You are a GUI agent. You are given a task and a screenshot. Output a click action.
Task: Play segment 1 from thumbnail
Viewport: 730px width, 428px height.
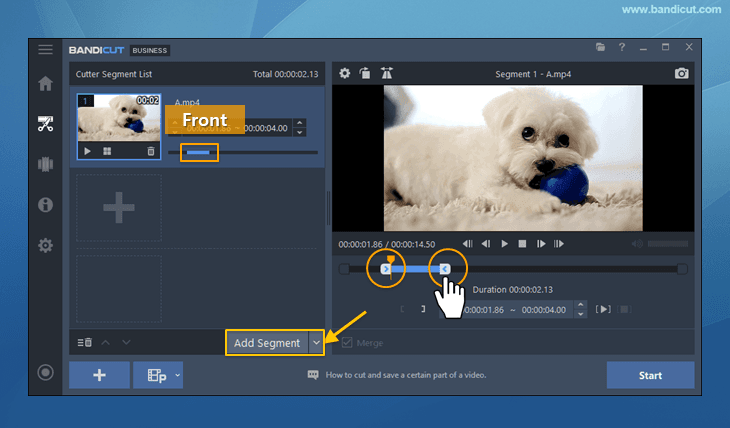click(87, 151)
